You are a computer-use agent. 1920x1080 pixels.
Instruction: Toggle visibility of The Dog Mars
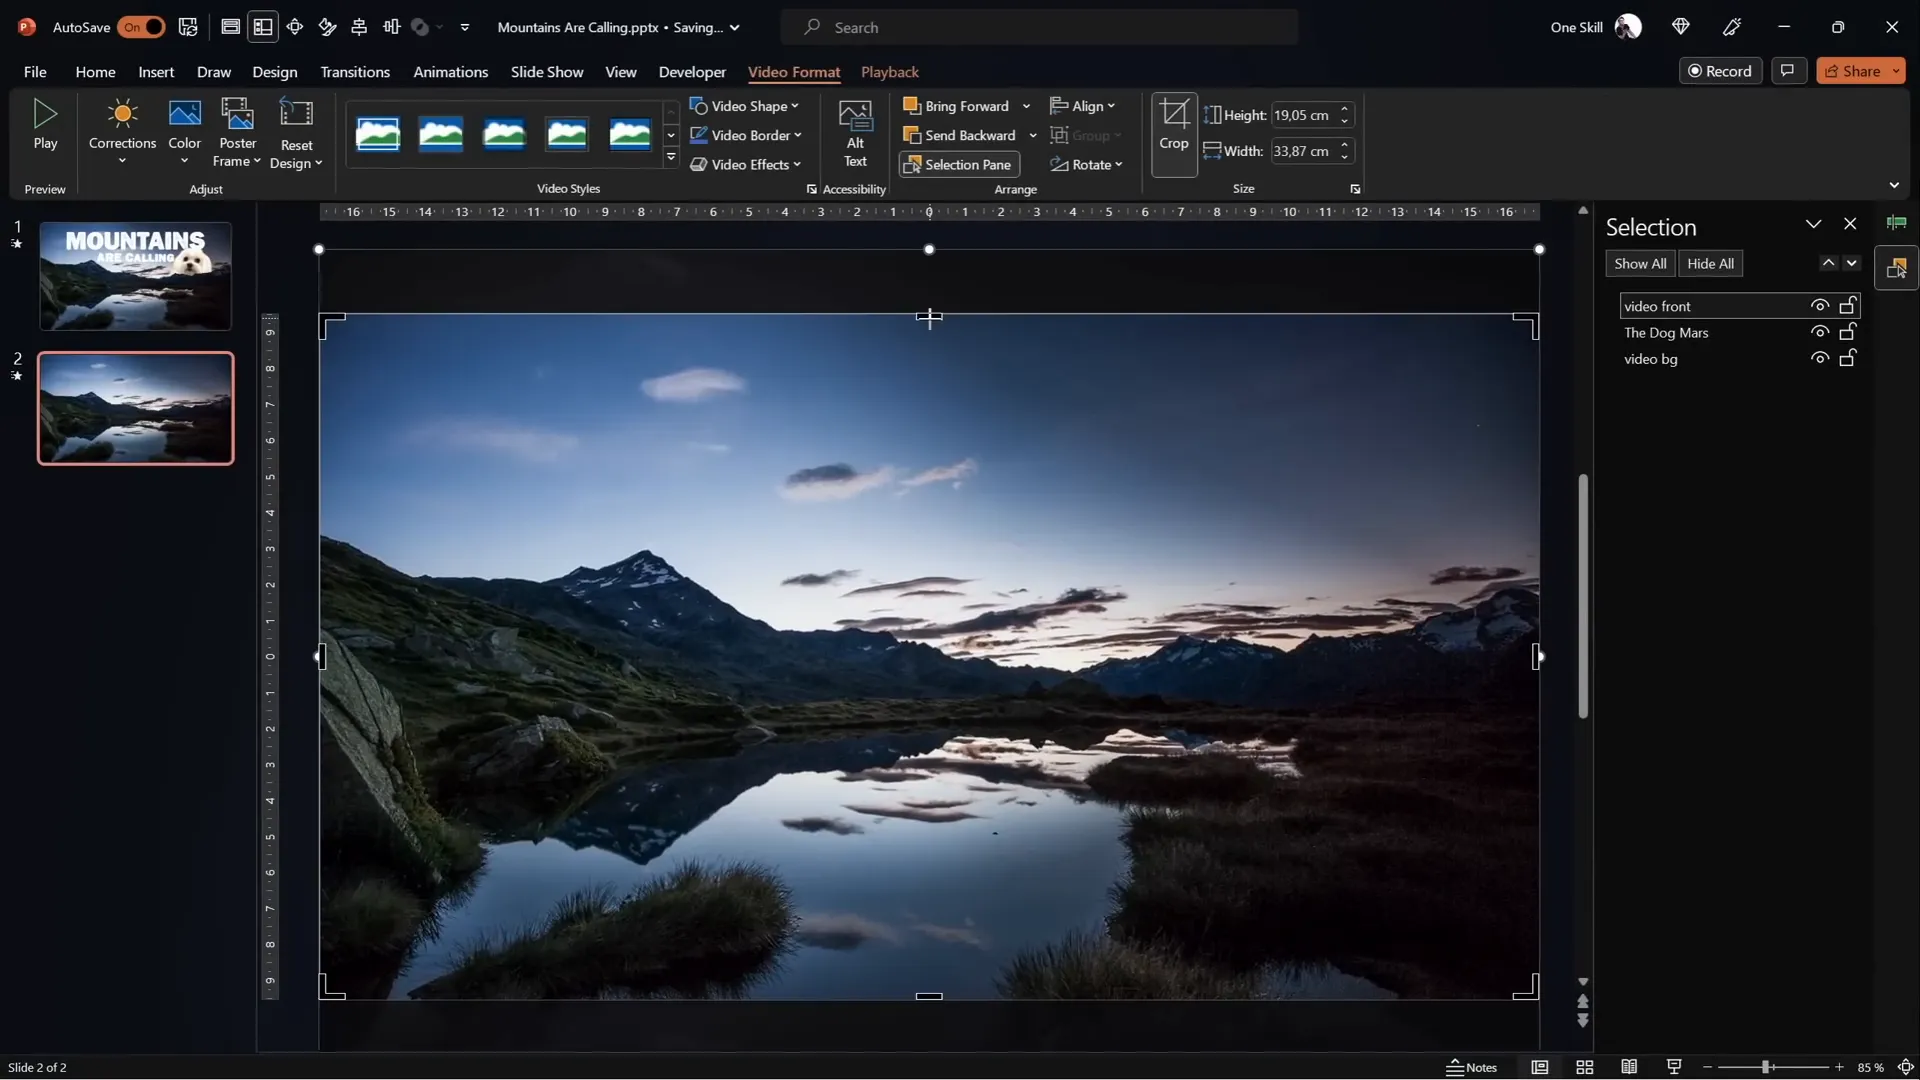click(x=1820, y=332)
